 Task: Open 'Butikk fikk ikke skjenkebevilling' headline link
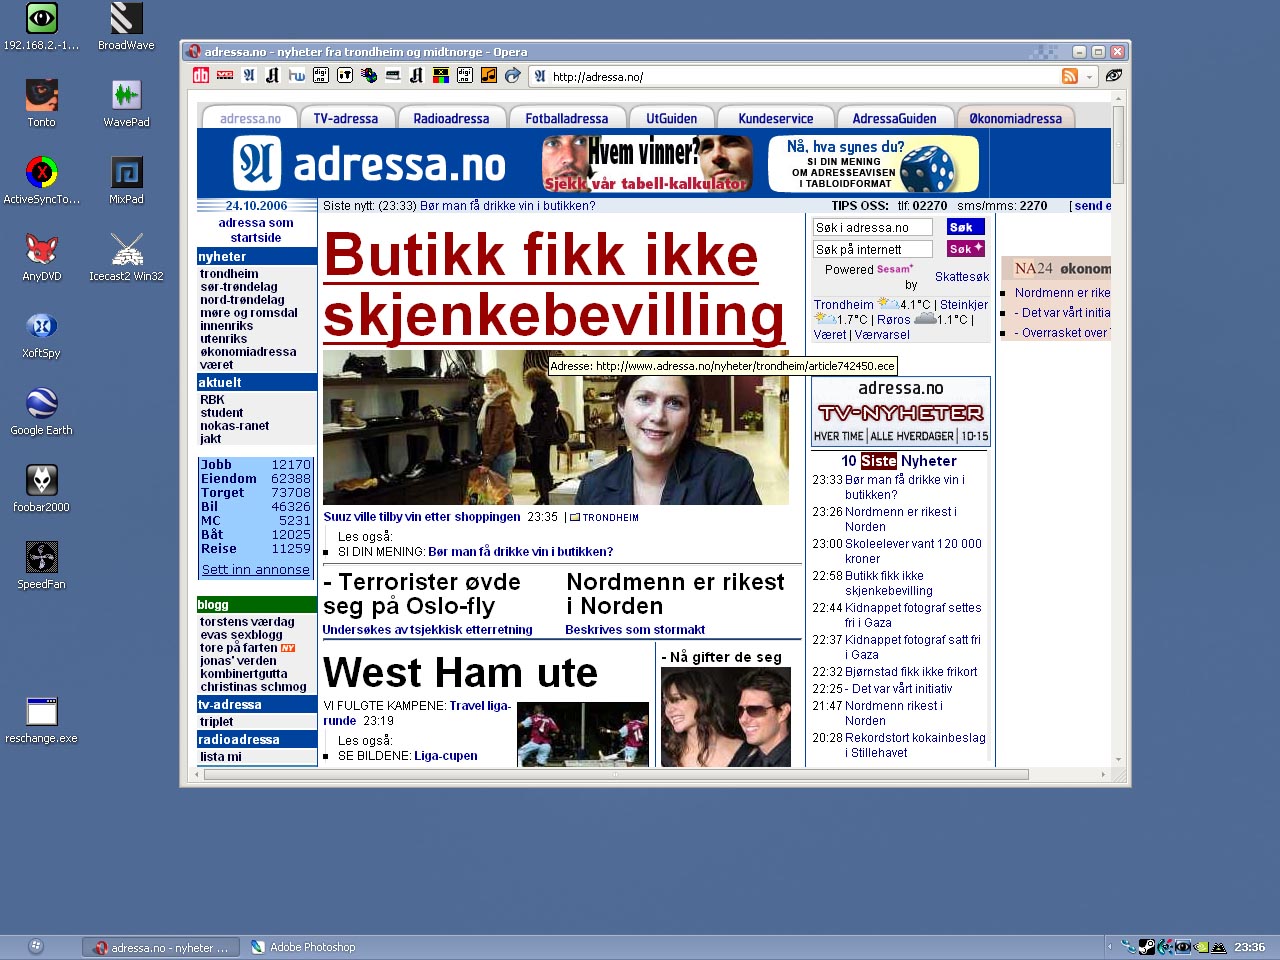(x=554, y=285)
